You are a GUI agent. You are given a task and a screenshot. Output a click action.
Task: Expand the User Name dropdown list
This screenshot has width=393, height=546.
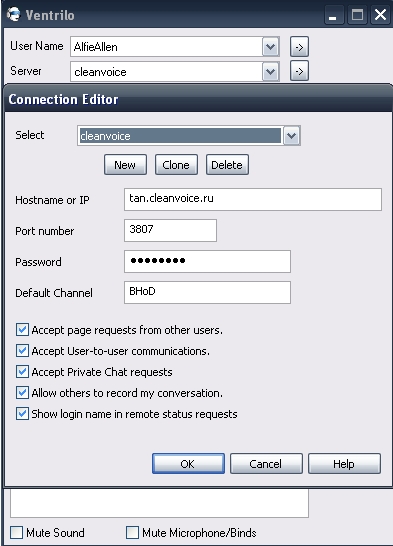tap(270, 47)
